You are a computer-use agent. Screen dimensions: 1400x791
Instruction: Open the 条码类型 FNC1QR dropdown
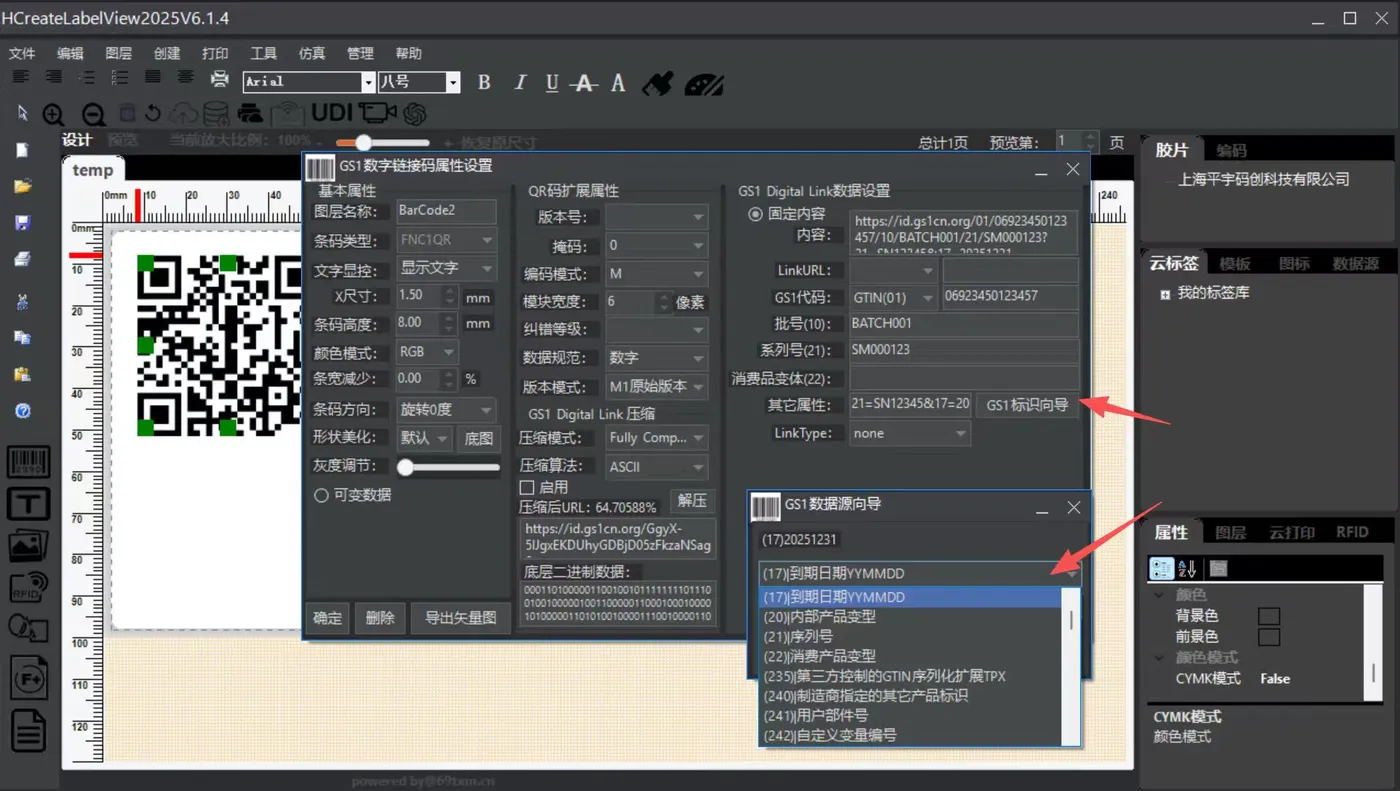tap(446, 240)
